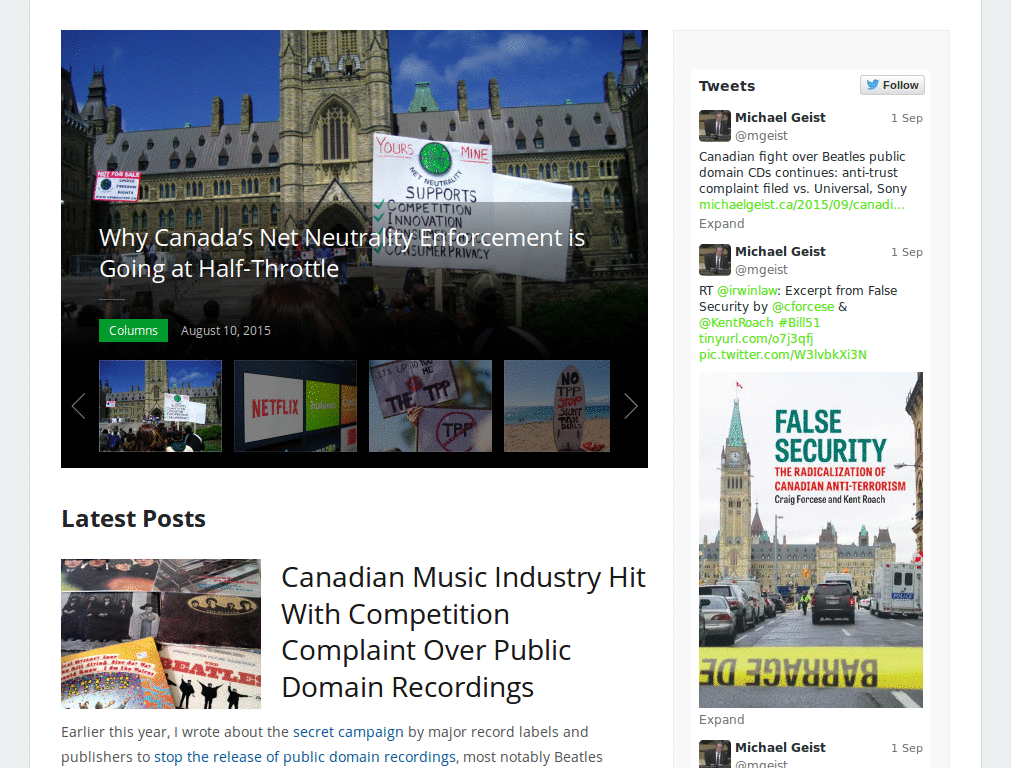Screen dimensions: 1024x768
Task: Open @mgeist handle on first tweet
Action: 761,136
